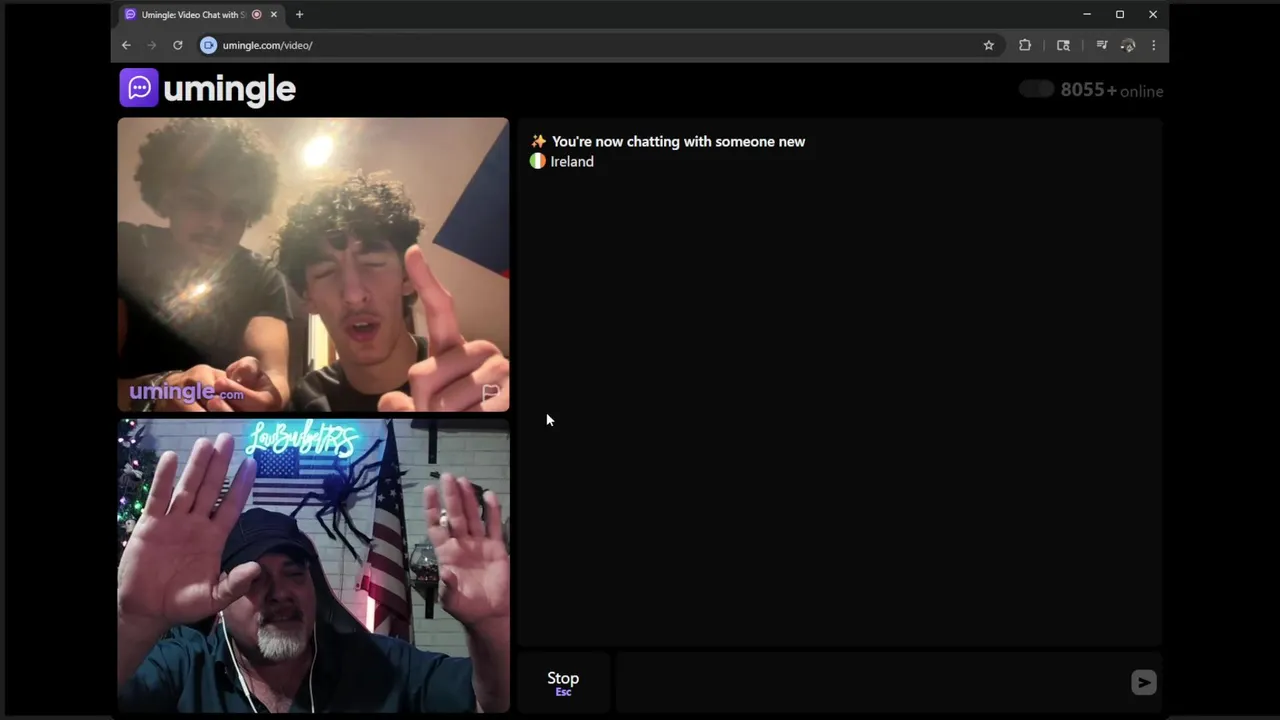This screenshot has width=1280, height=720.
Task: Reload the umingle page
Action: [x=178, y=45]
